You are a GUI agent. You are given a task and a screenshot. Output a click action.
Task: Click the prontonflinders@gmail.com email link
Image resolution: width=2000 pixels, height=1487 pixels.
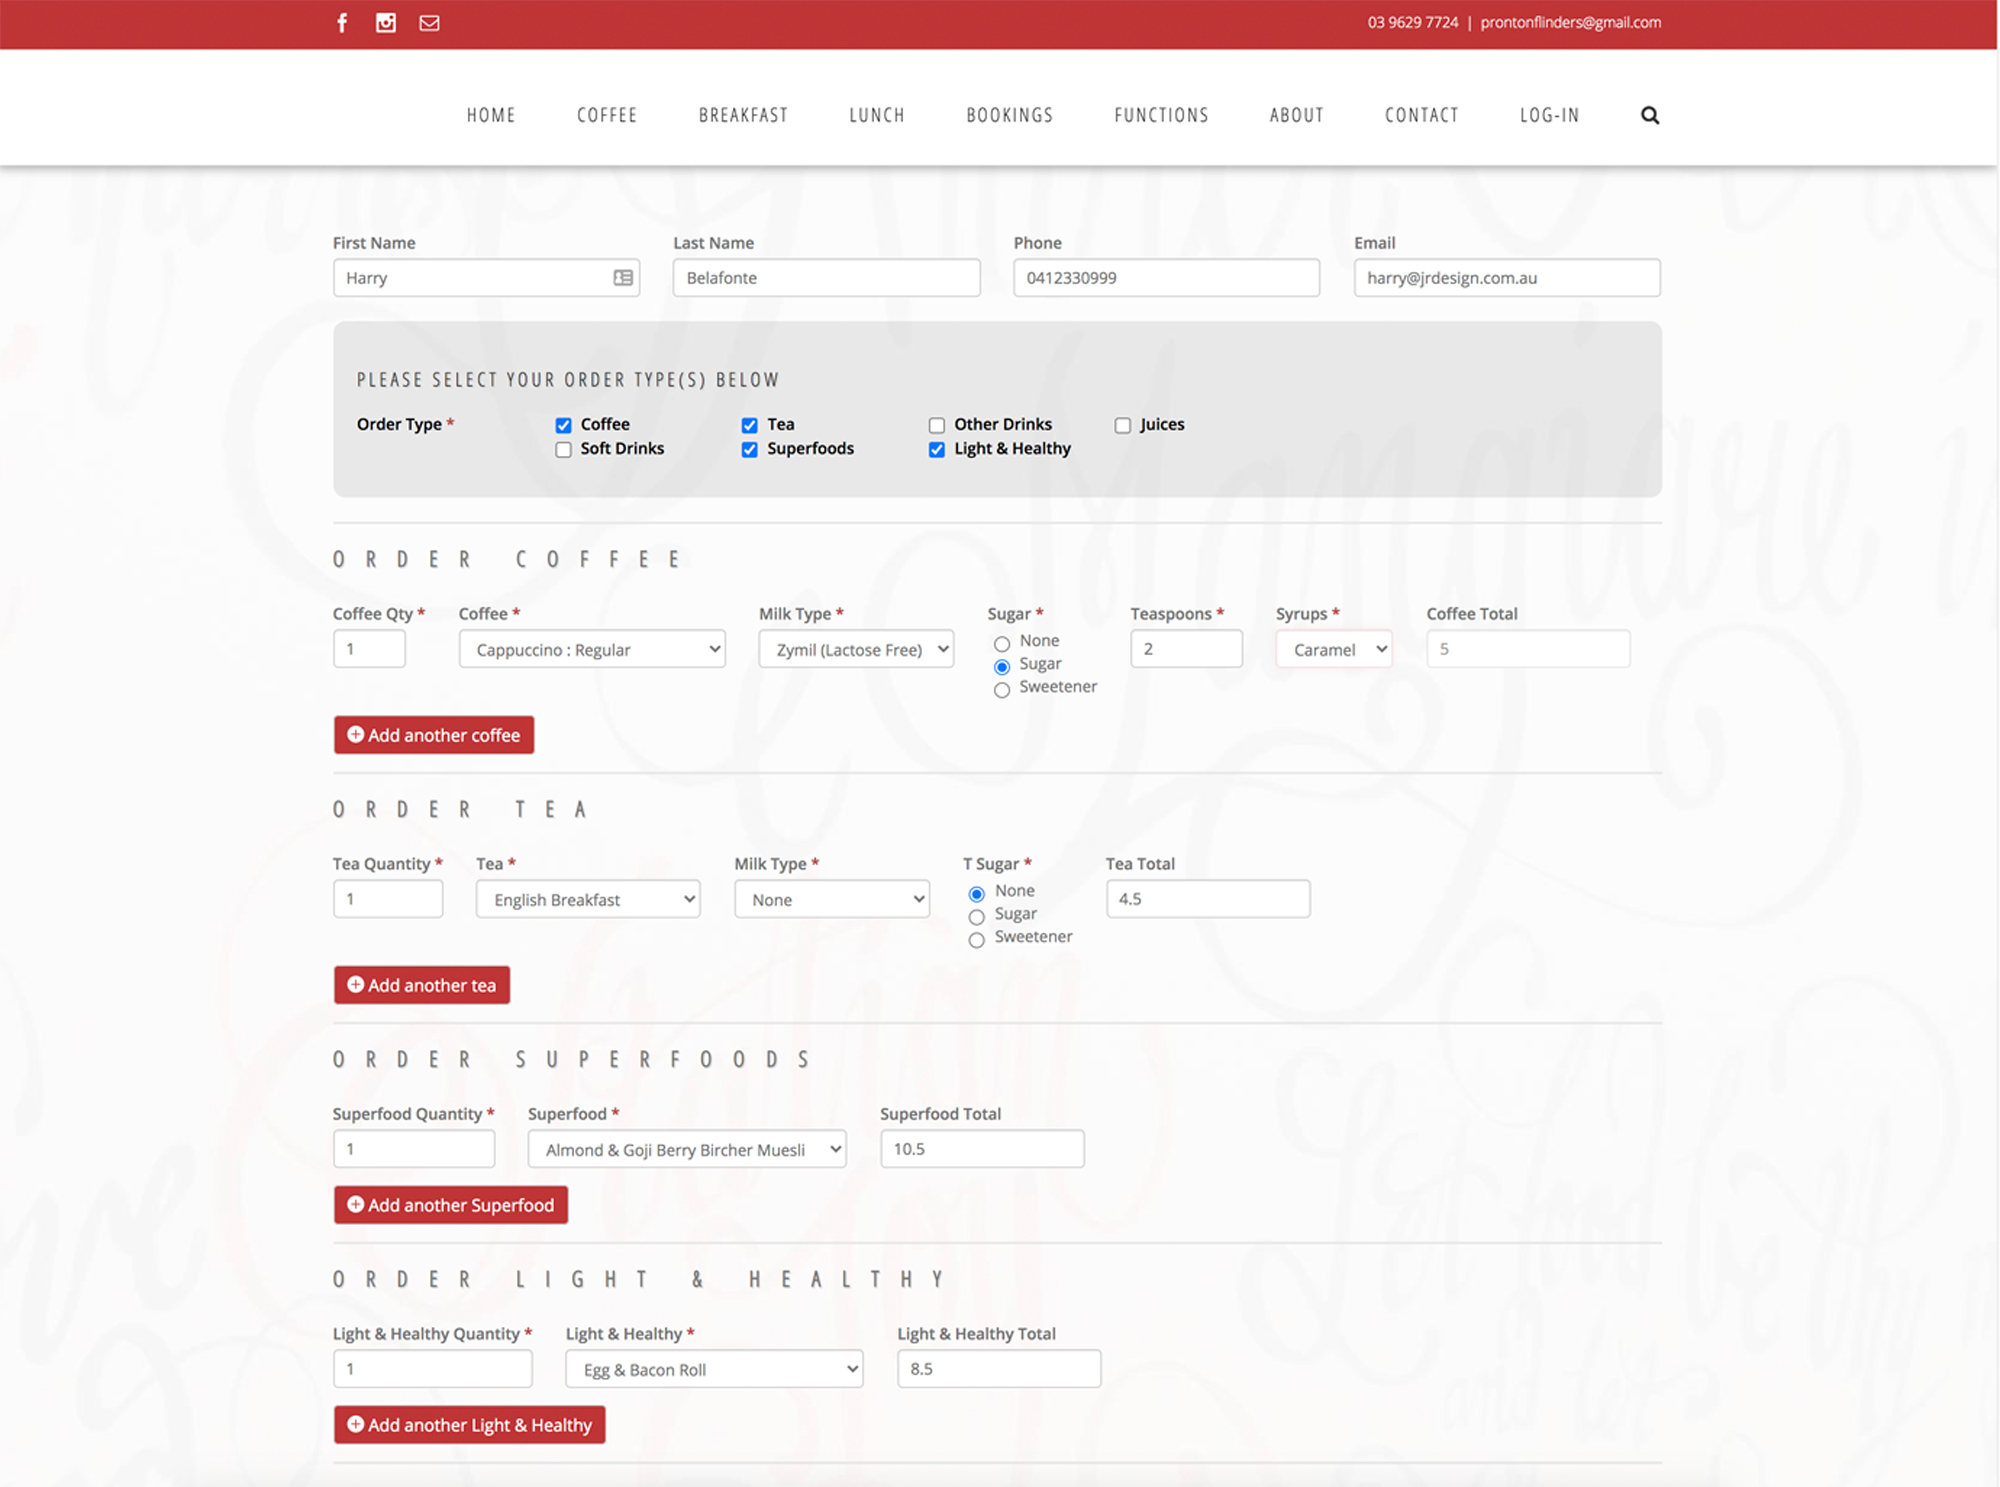coord(1570,22)
